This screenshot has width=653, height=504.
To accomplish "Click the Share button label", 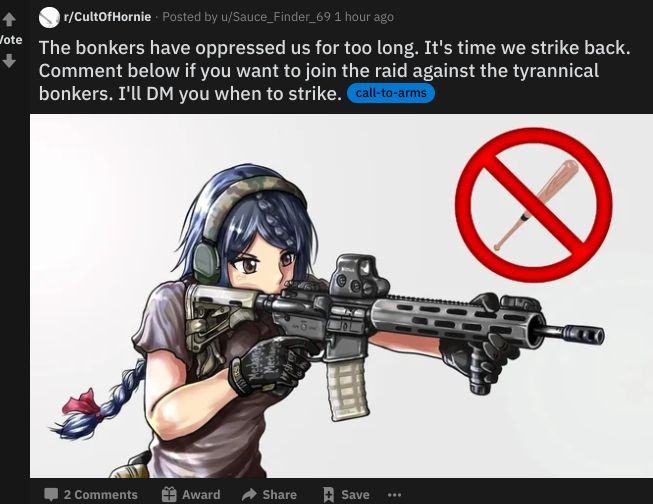I will tap(279, 494).
